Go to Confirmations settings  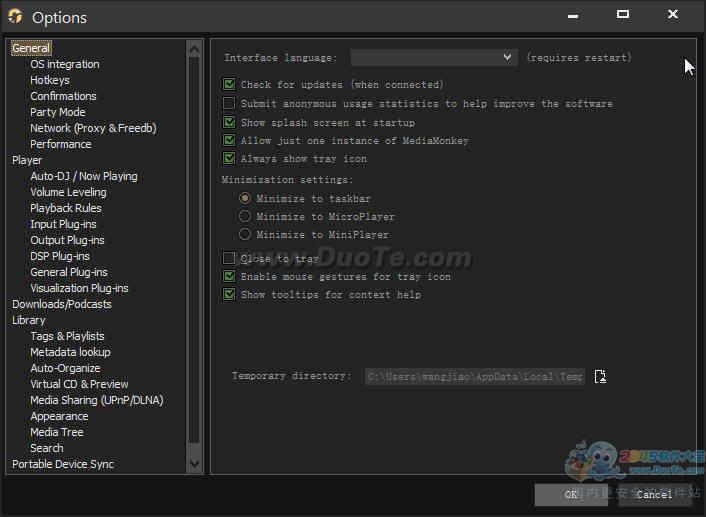click(x=63, y=96)
